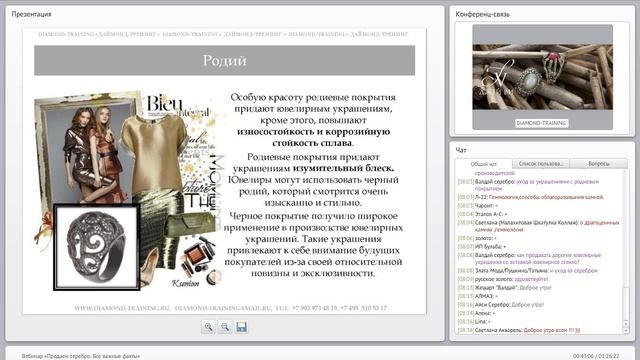Select the Светлана Акварель chat message
The width and height of the screenshot is (640, 360).
(519, 330)
